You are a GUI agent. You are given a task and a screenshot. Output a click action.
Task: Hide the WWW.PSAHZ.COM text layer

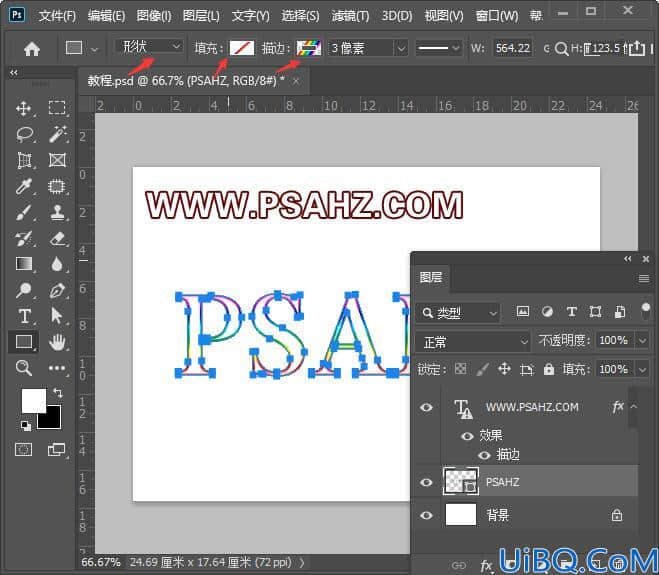(x=426, y=407)
